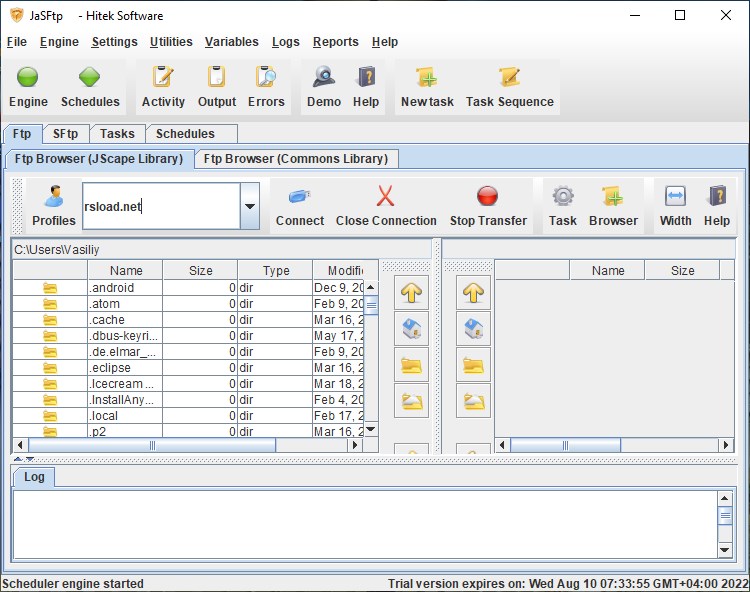Switch to the SFtp tab
Screen dimensions: 750x592
coord(65,134)
